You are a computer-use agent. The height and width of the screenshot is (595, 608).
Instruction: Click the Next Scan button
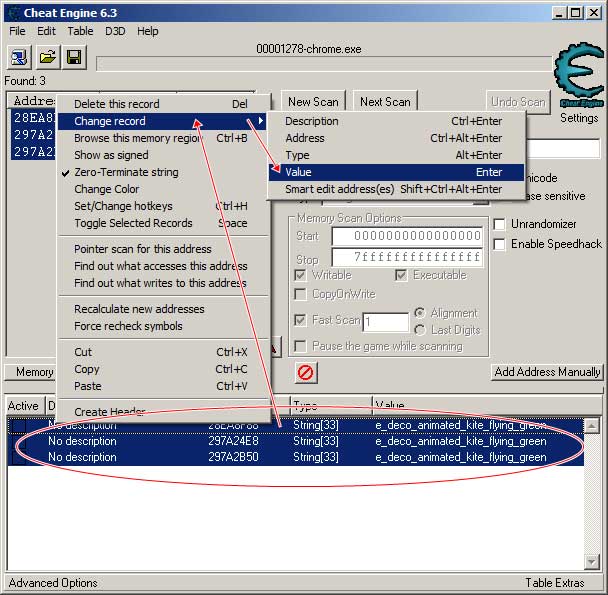pos(385,102)
